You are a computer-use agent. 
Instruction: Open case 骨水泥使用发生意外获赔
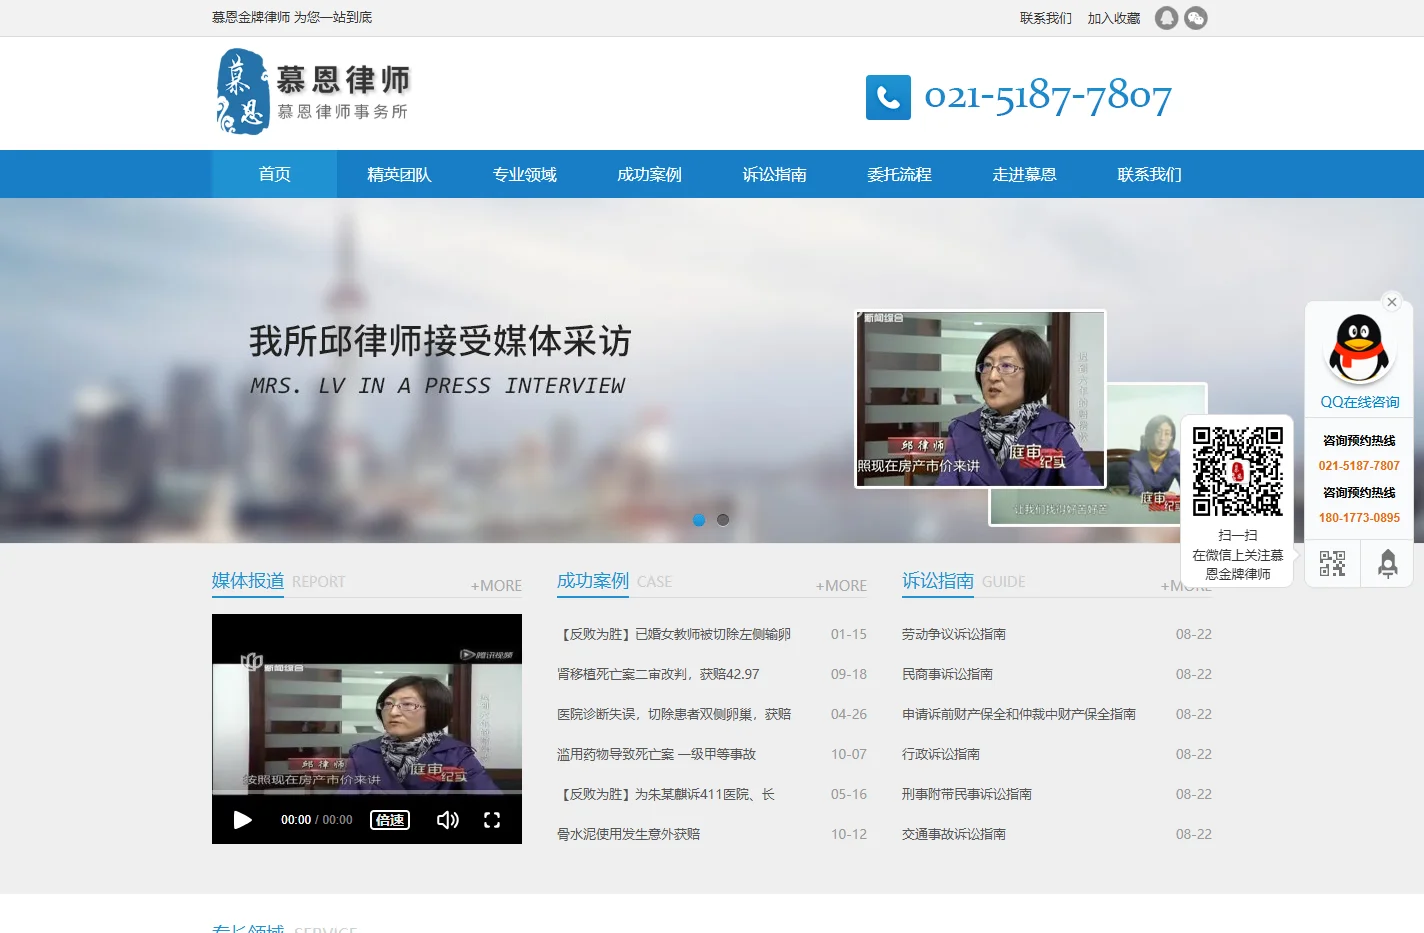point(628,834)
